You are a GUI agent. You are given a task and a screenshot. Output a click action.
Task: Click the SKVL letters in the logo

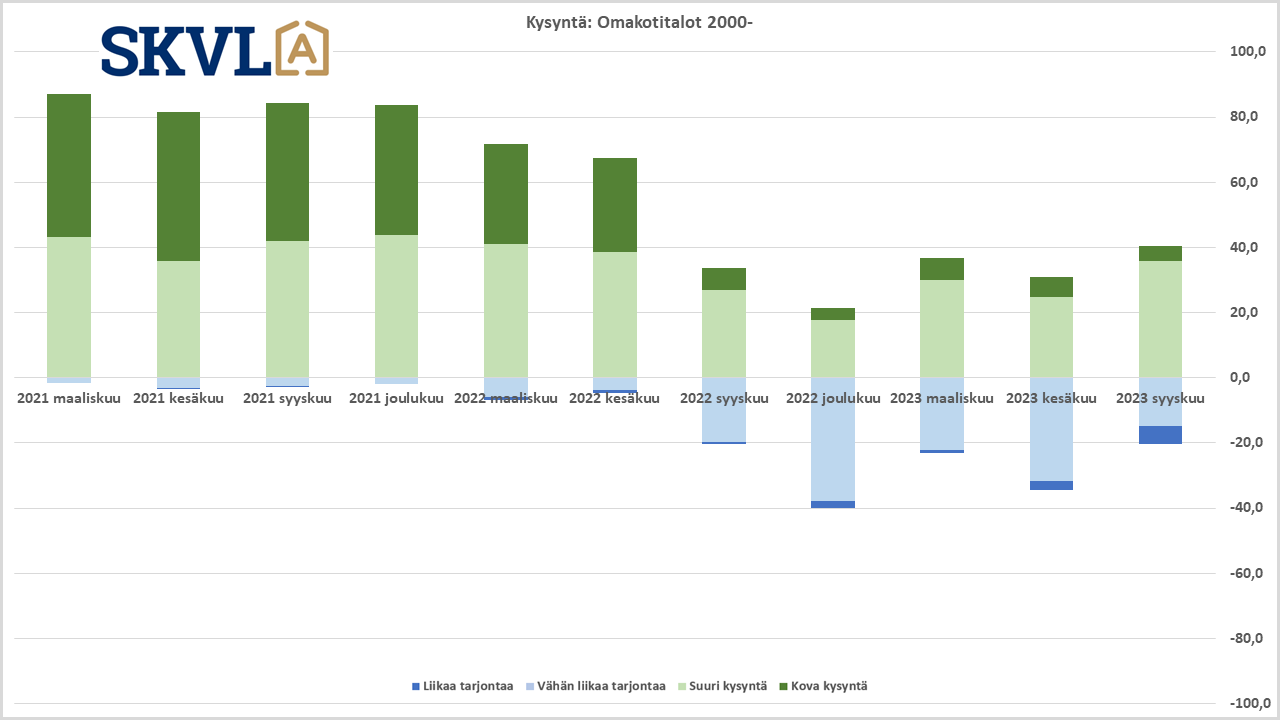click(x=185, y=52)
